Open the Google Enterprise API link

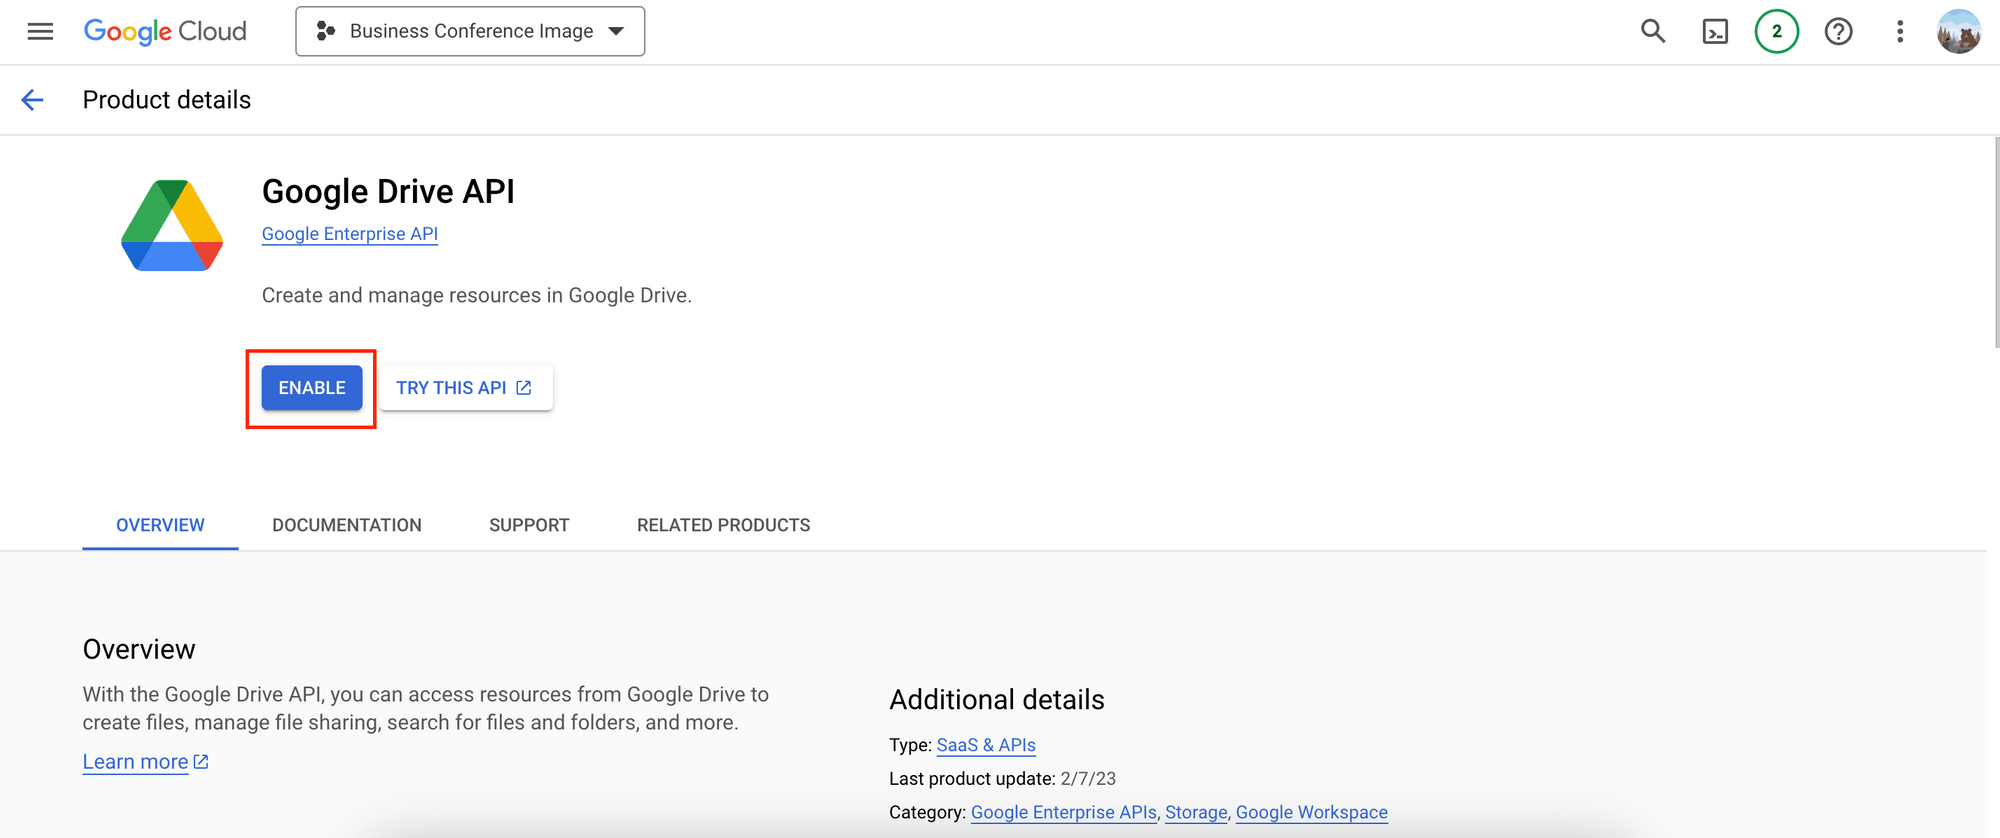[x=350, y=234]
